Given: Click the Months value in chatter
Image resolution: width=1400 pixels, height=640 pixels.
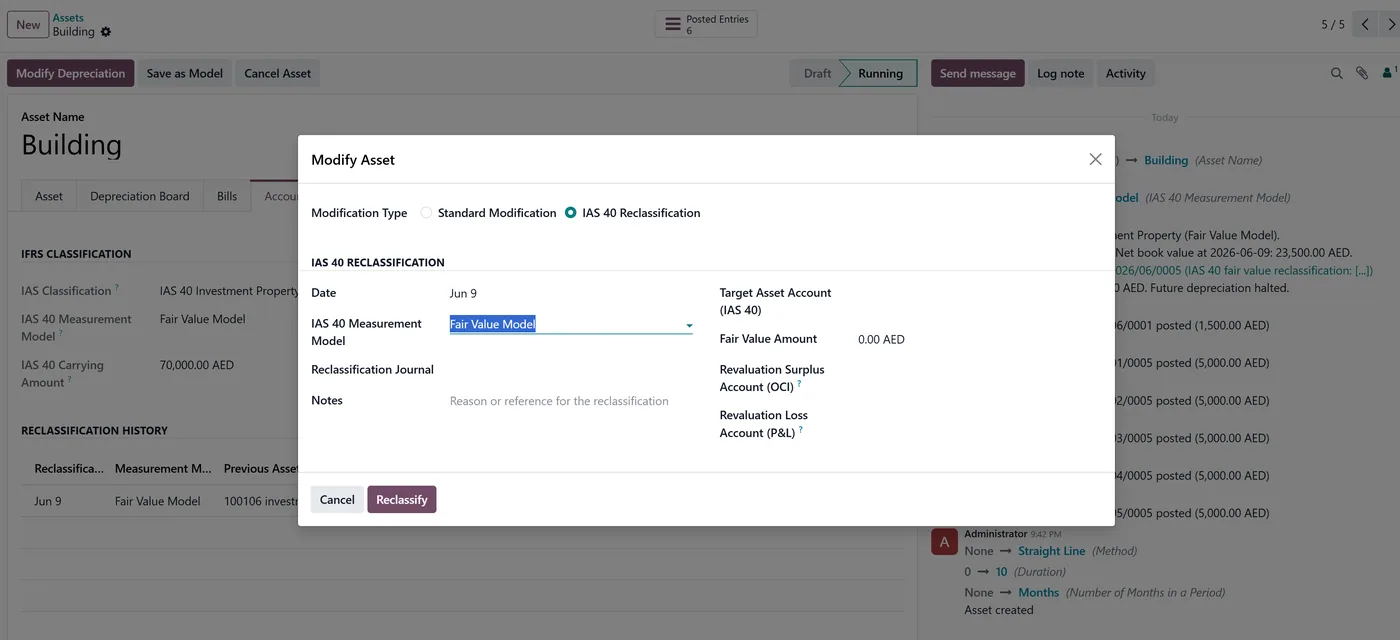Looking at the screenshot, I should [x=1038, y=592].
